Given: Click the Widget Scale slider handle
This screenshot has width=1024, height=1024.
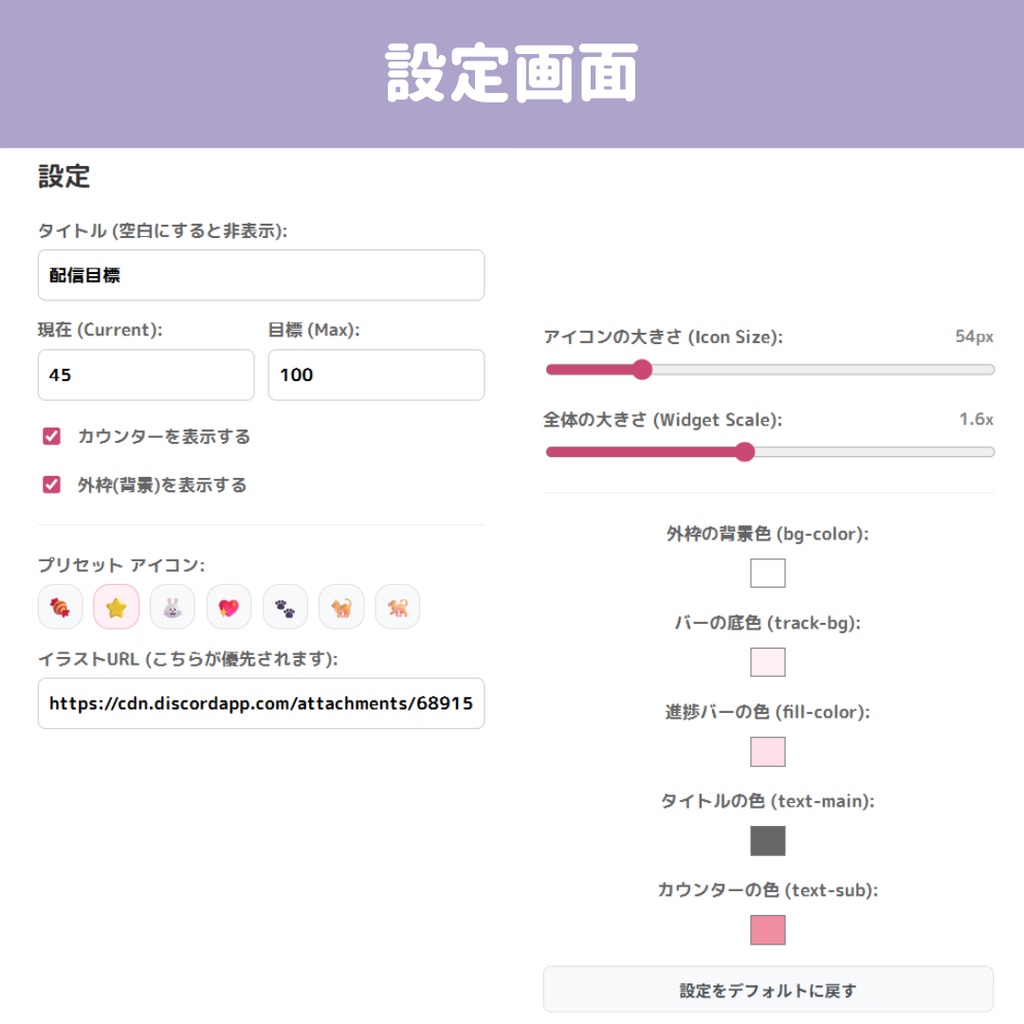Looking at the screenshot, I should point(744,452).
